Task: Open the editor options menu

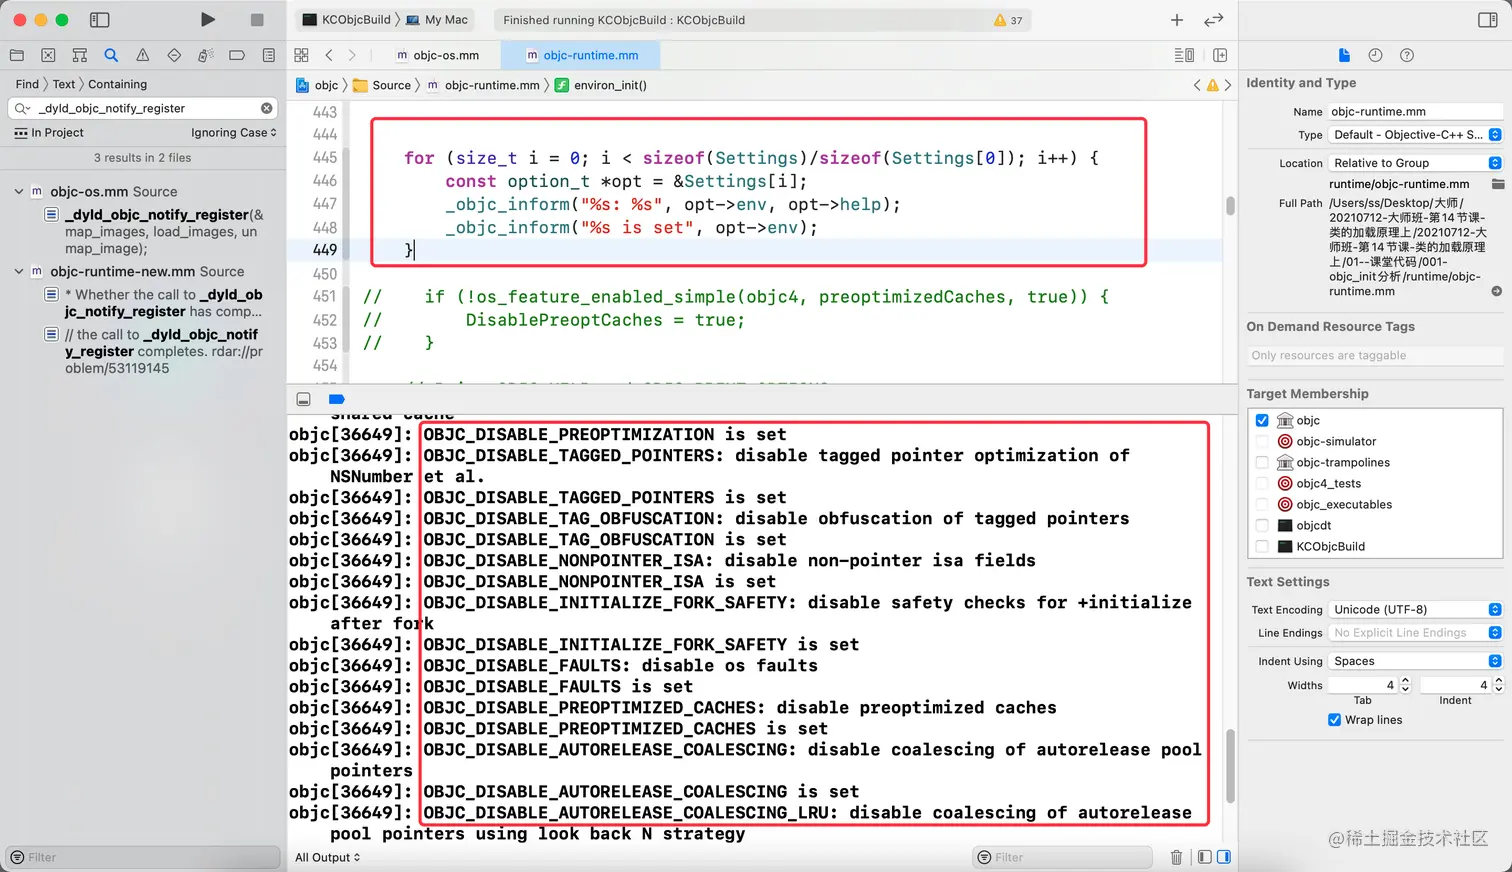Action: [1184, 56]
